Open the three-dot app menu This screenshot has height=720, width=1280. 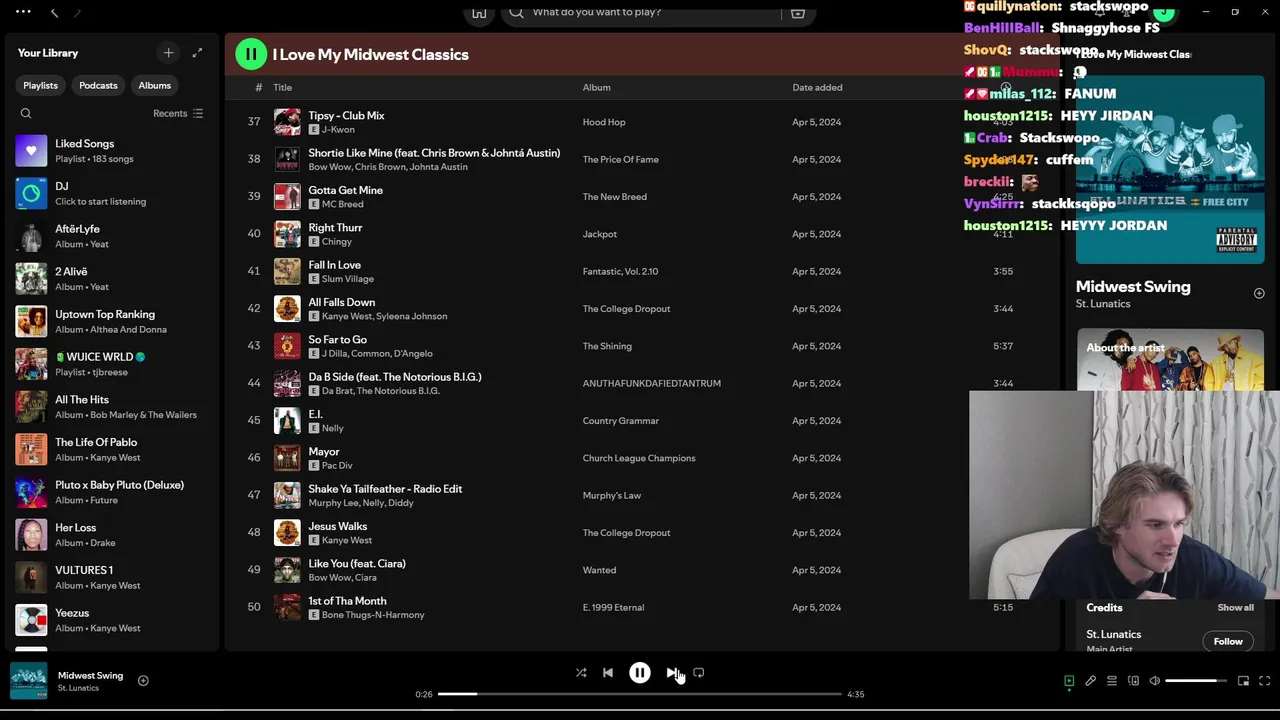pyautogui.click(x=23, y=12)
